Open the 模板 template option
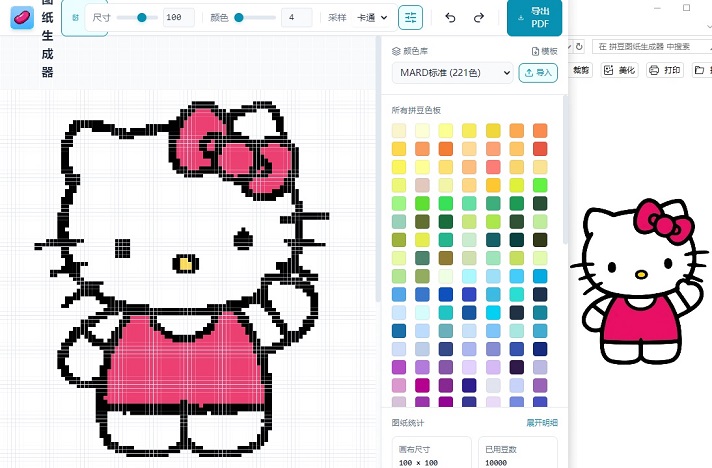Screen dimensions: 712x468 pyautogui.click(x=543, y=50)
